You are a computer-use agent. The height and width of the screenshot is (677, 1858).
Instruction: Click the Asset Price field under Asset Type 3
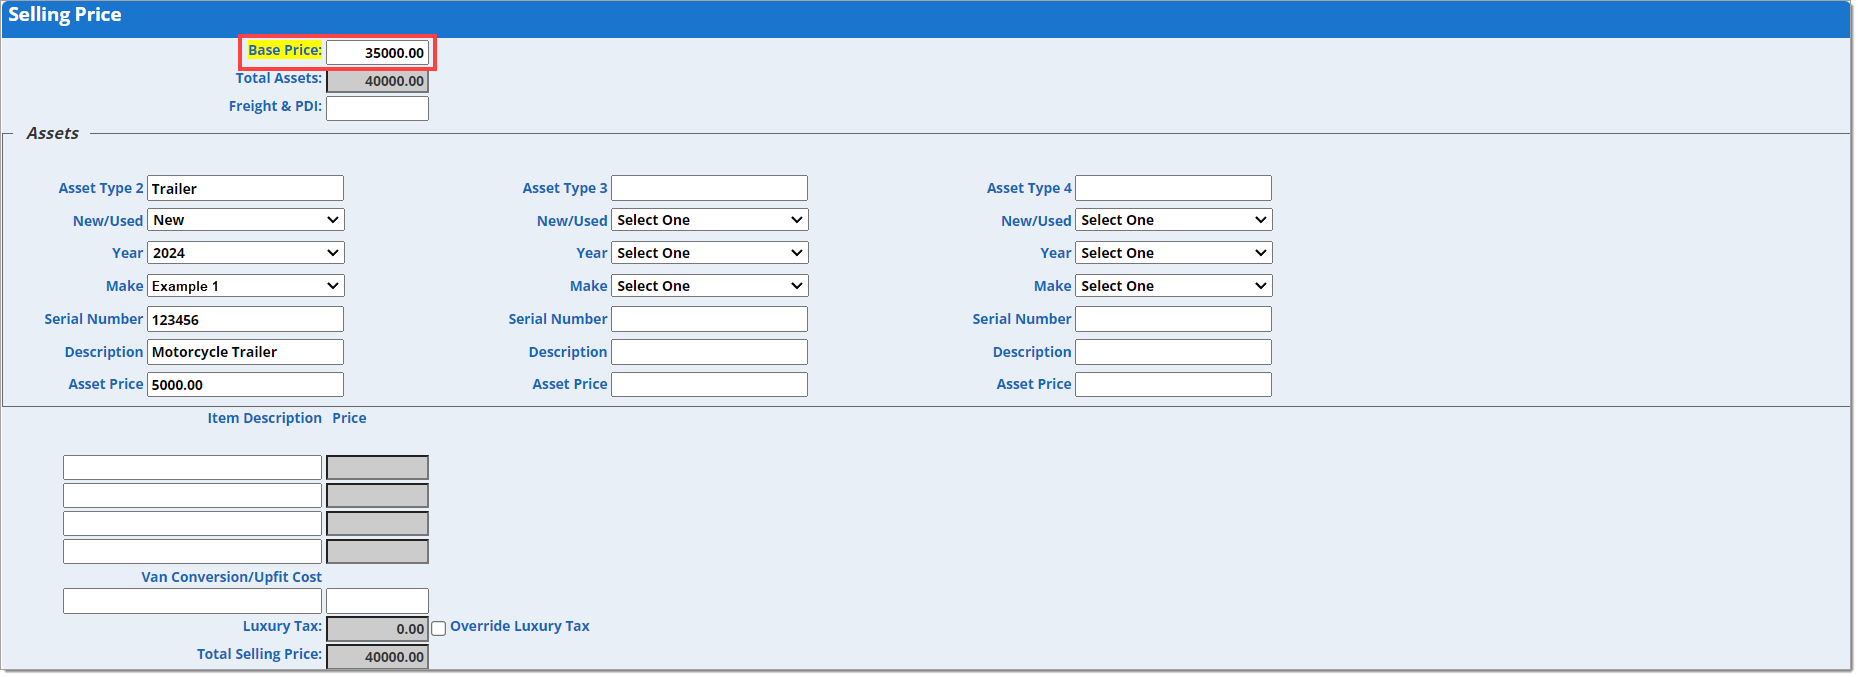pos(710,385)
